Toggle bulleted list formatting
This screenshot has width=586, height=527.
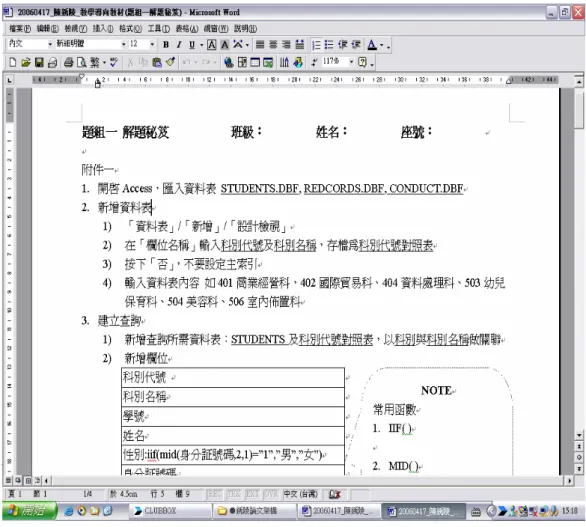click(329, 45)
